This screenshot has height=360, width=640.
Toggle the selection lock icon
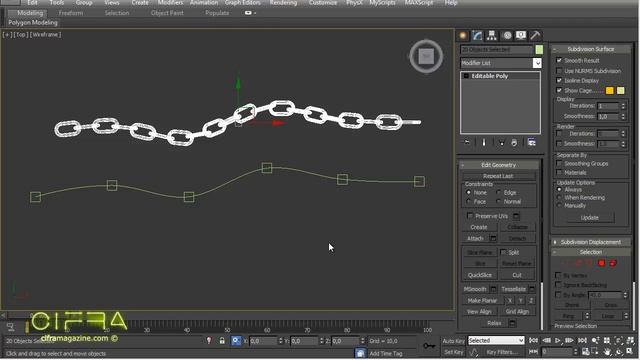pos(222,340)
